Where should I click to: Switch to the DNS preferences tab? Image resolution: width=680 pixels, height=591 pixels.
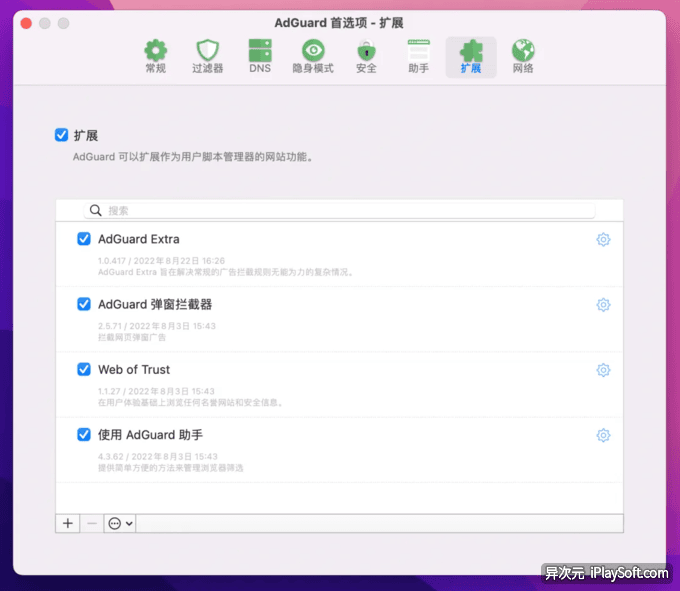pos(260,56)
